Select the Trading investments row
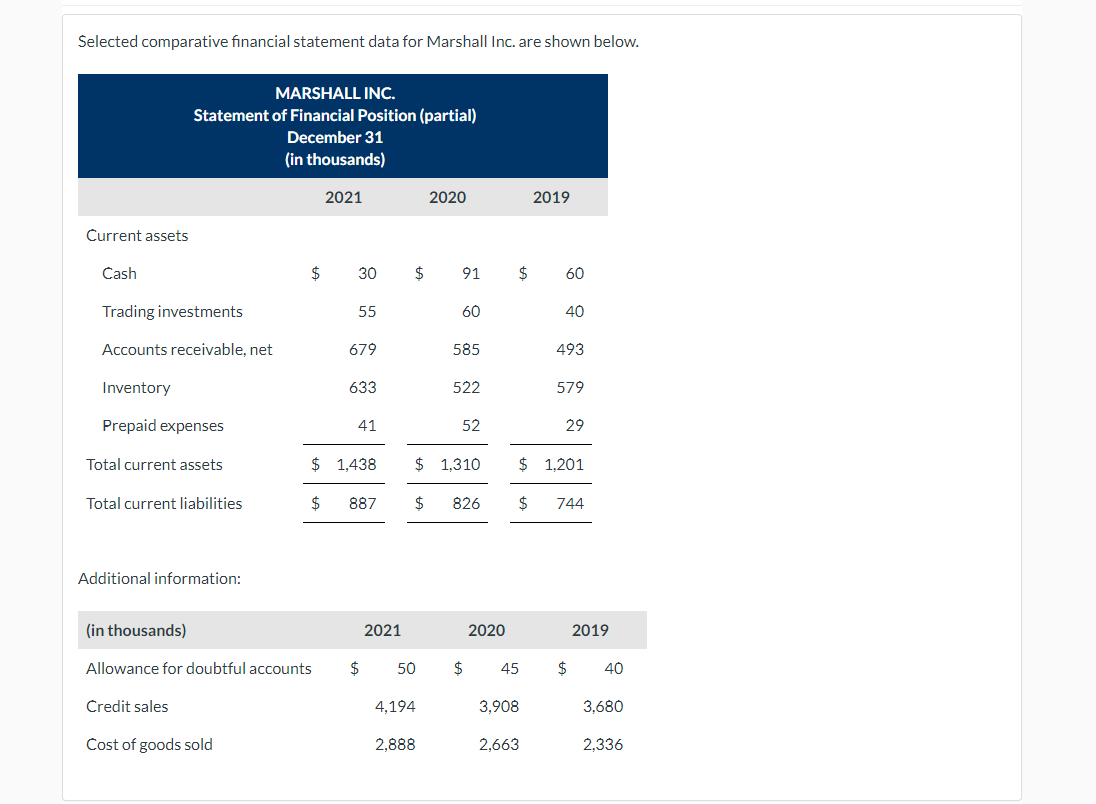The image size is (1096, 804). coord(172,311)
